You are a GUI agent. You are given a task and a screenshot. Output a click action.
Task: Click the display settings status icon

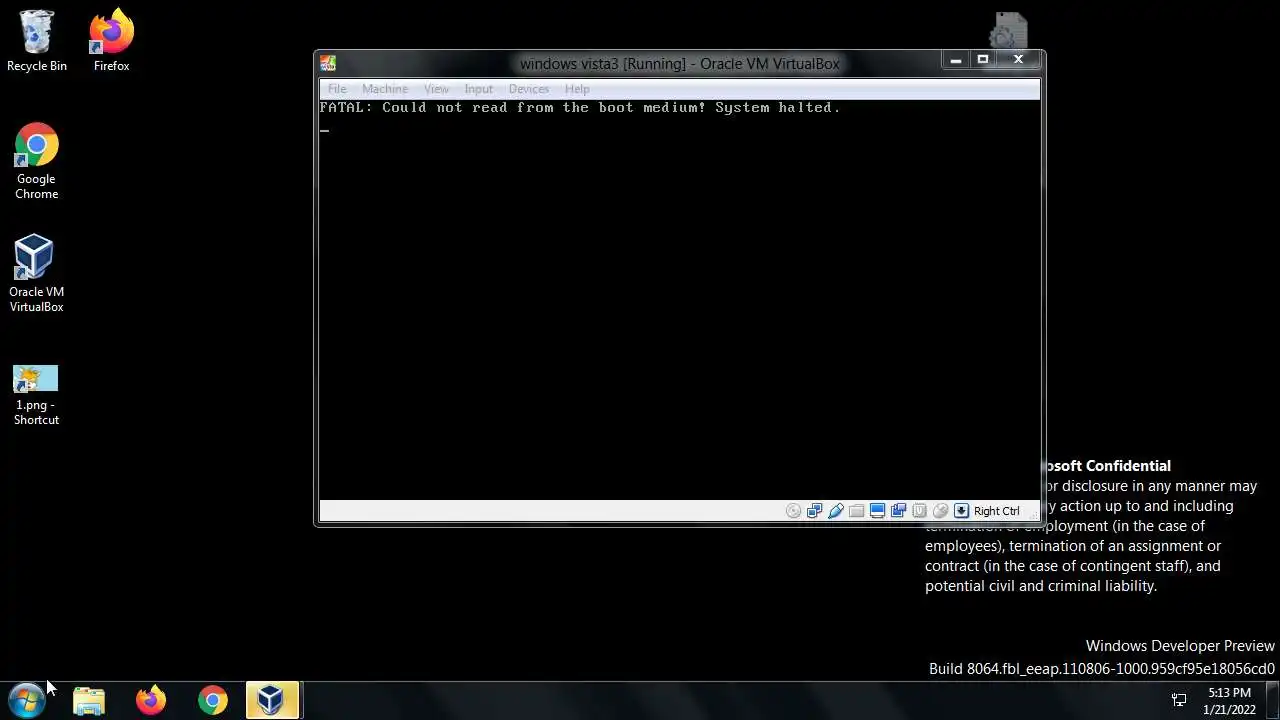coord(877,511)
